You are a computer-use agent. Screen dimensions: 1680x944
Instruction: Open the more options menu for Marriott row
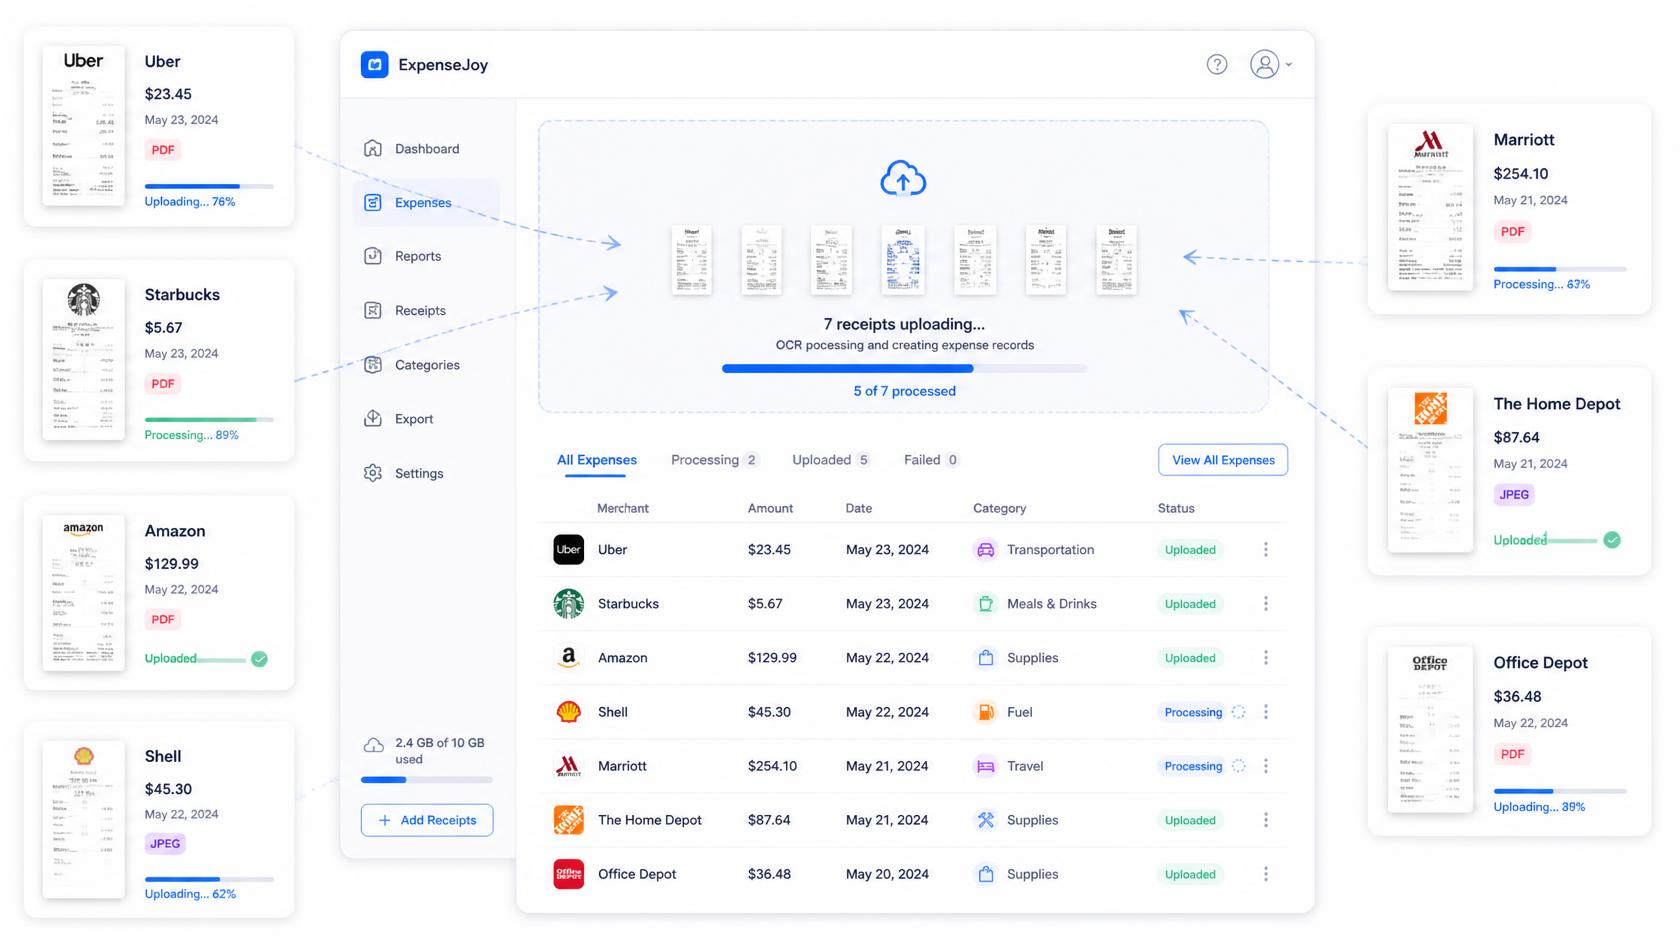(x=1266, y=766)
